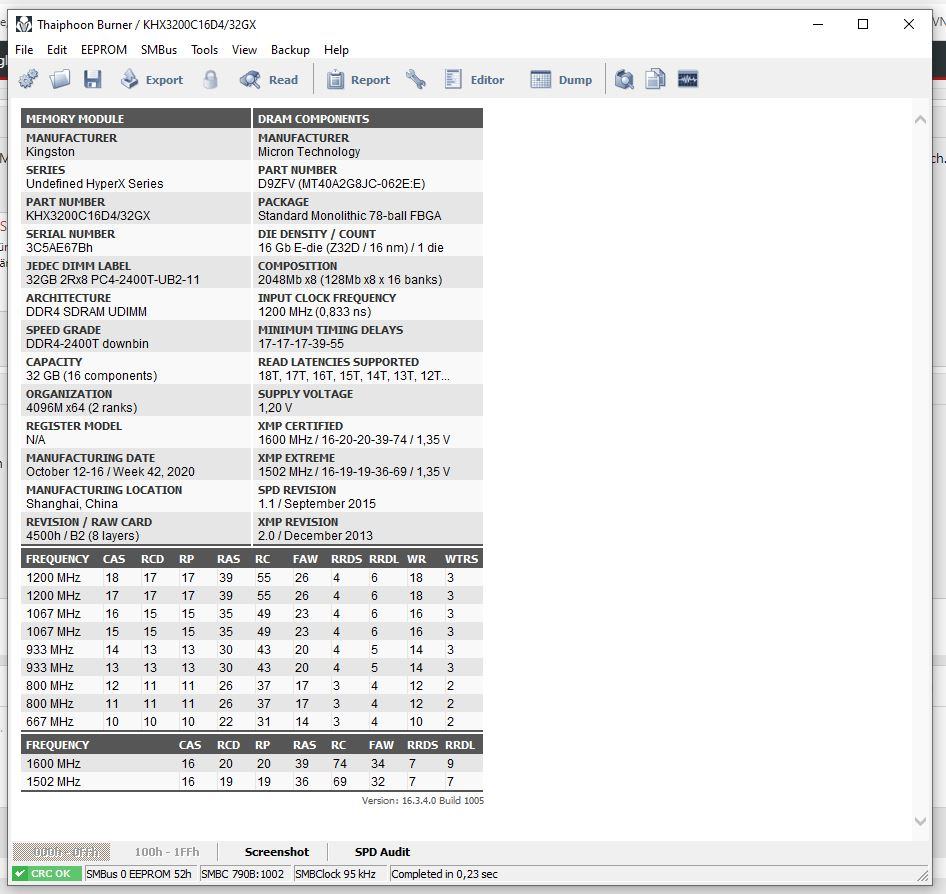Click Shanghai, China manufacturing location
This screenshot has height=894, width=946.
coord(72,504)
